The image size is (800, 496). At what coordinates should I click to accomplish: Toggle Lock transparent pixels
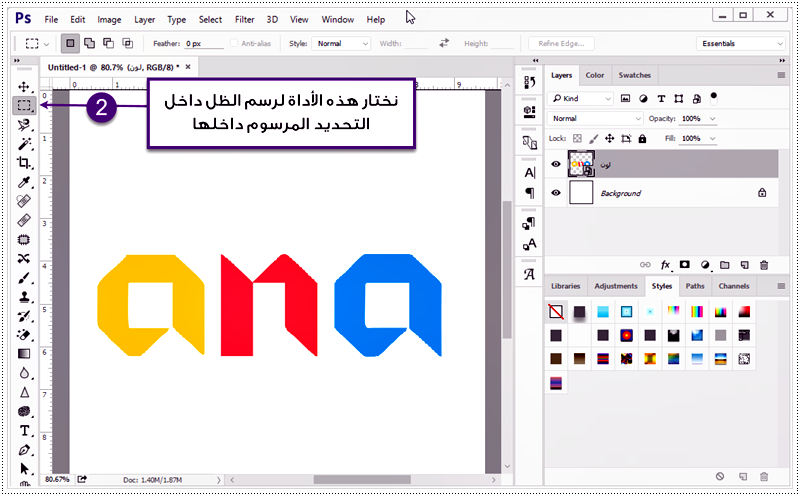pyautogui.click(x=577, y=138)
